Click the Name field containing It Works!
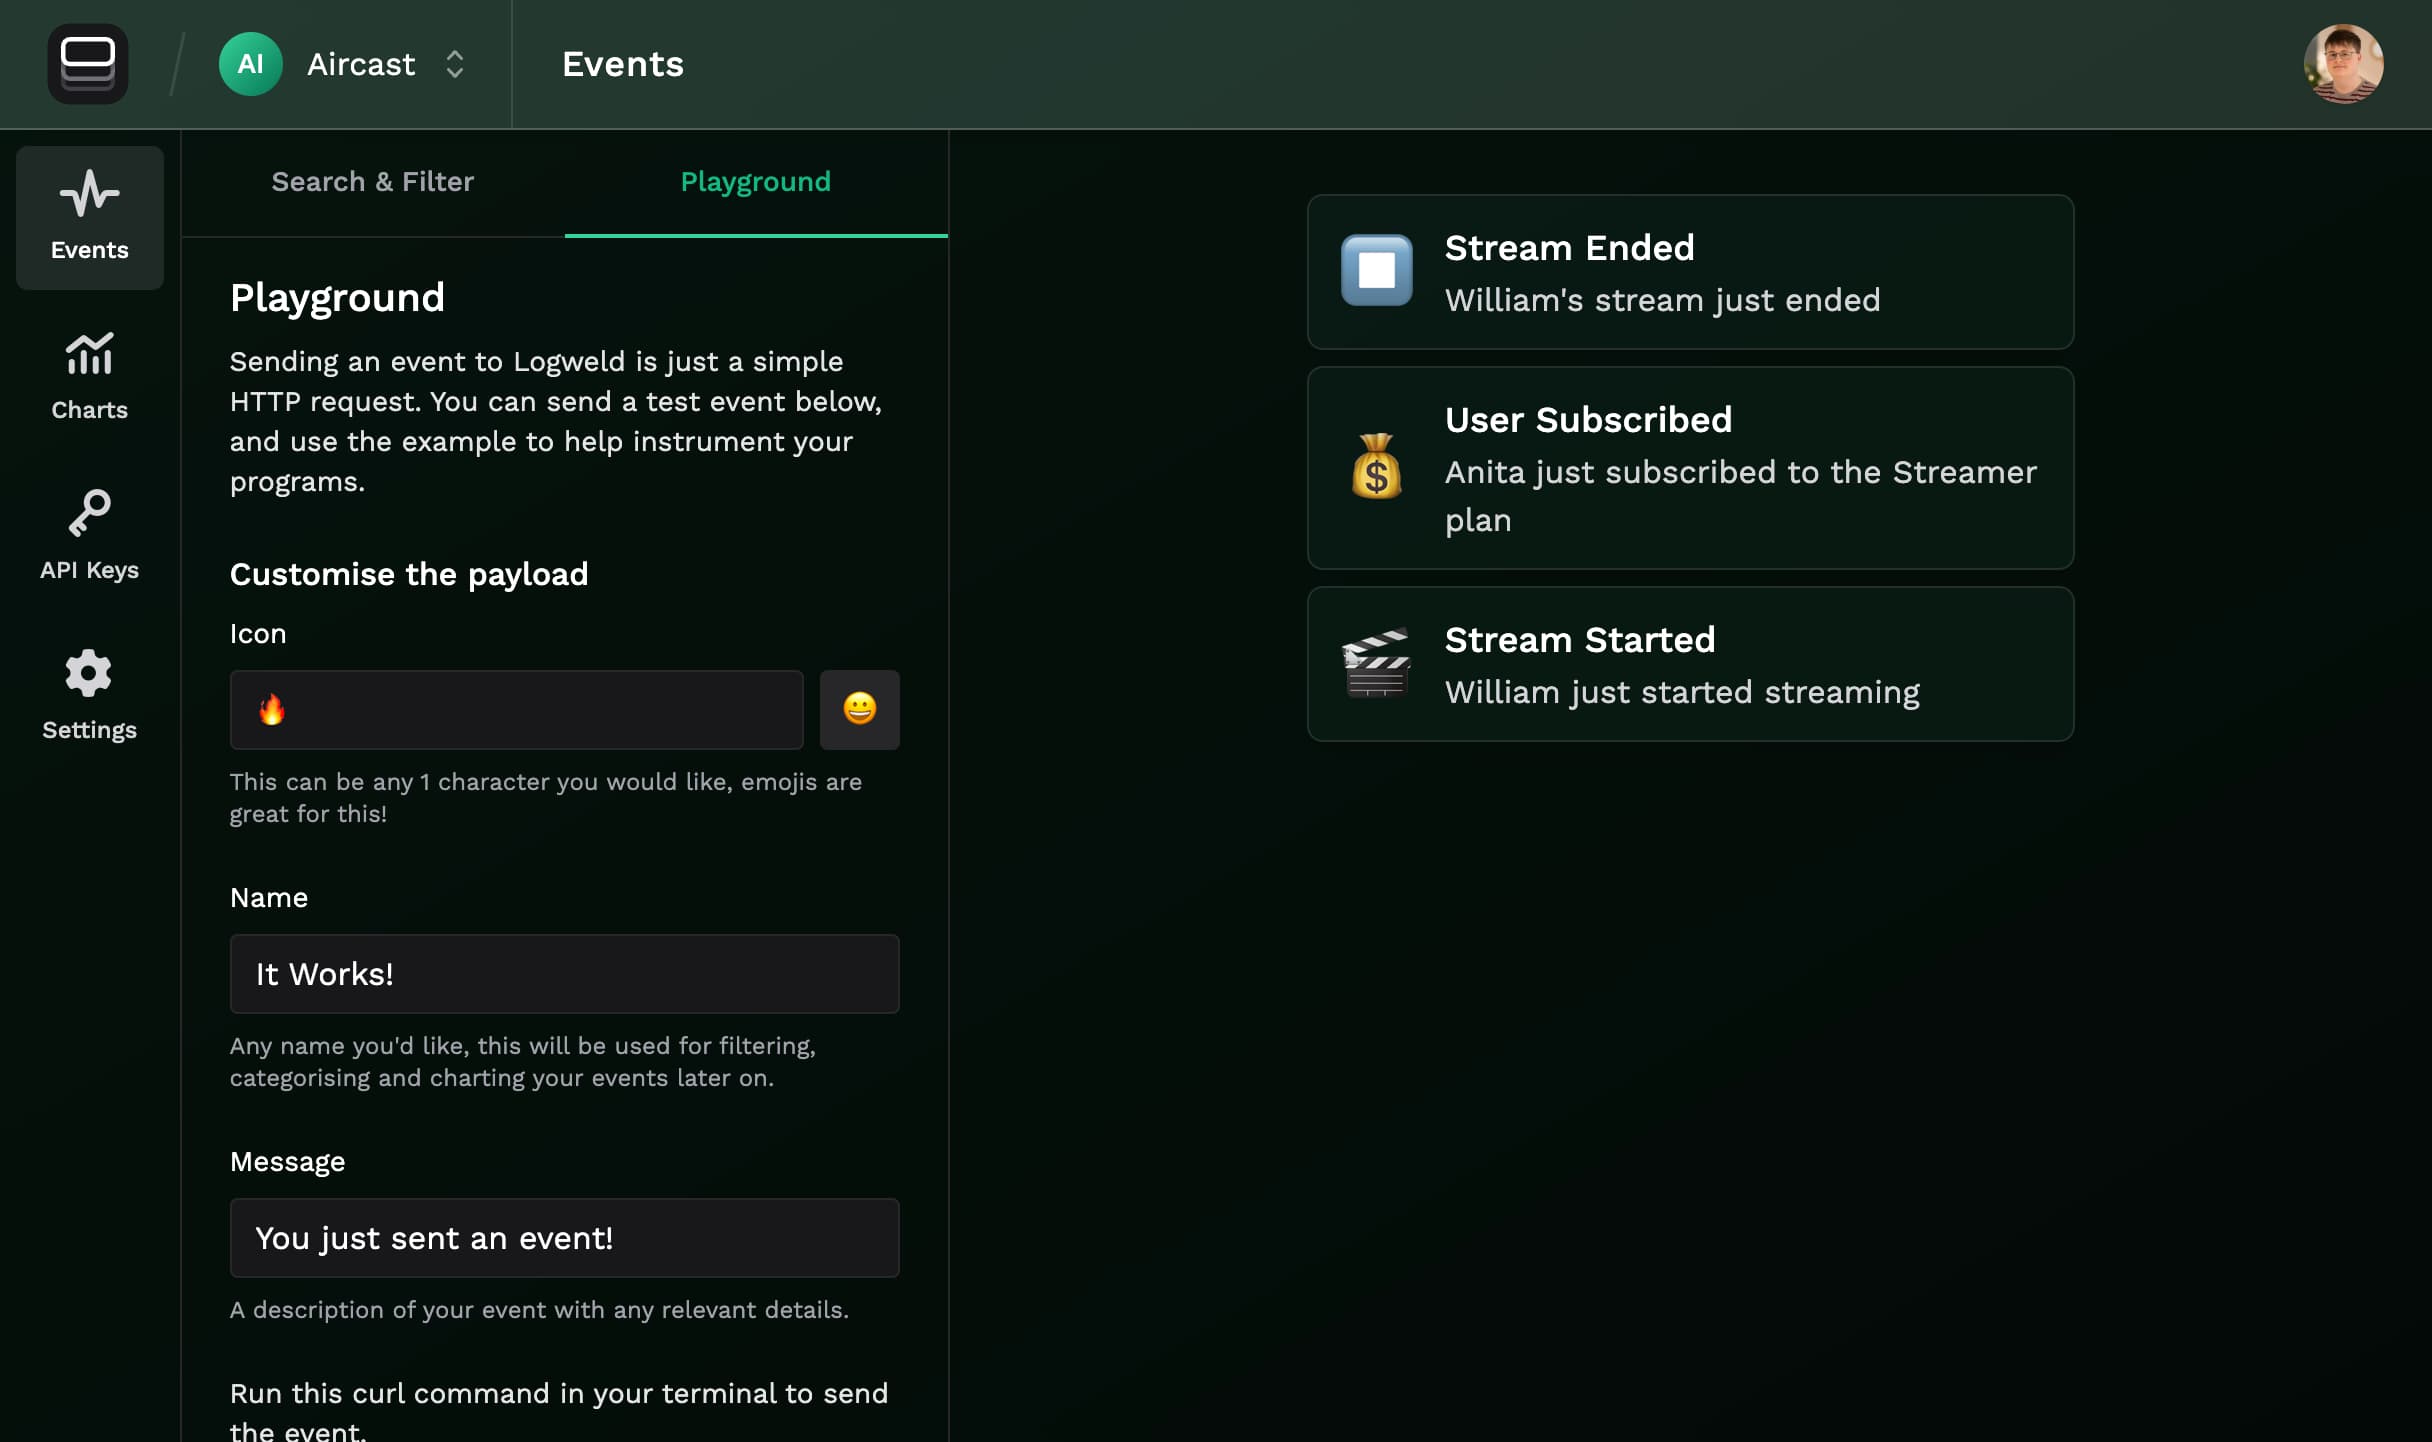This screenshot has width=2432, height=1442. pyautogui.click(x=564, y=973)
